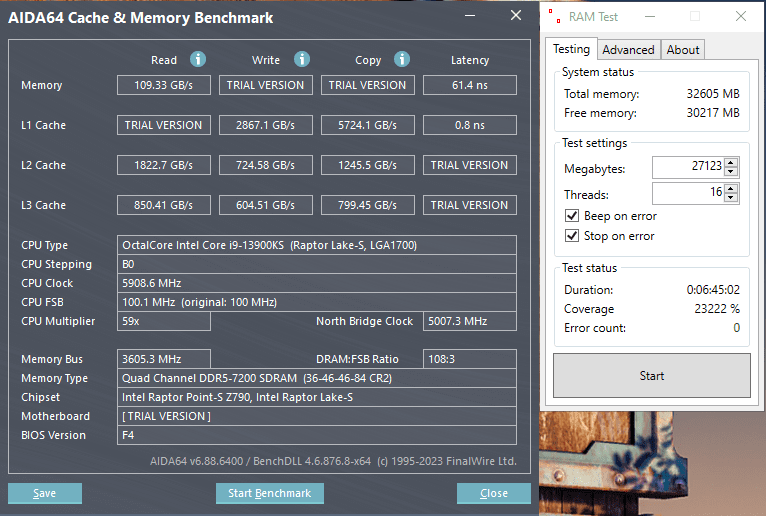Switch to the Testing tab
Screen dimensions: 766x516
pos(572,49)
